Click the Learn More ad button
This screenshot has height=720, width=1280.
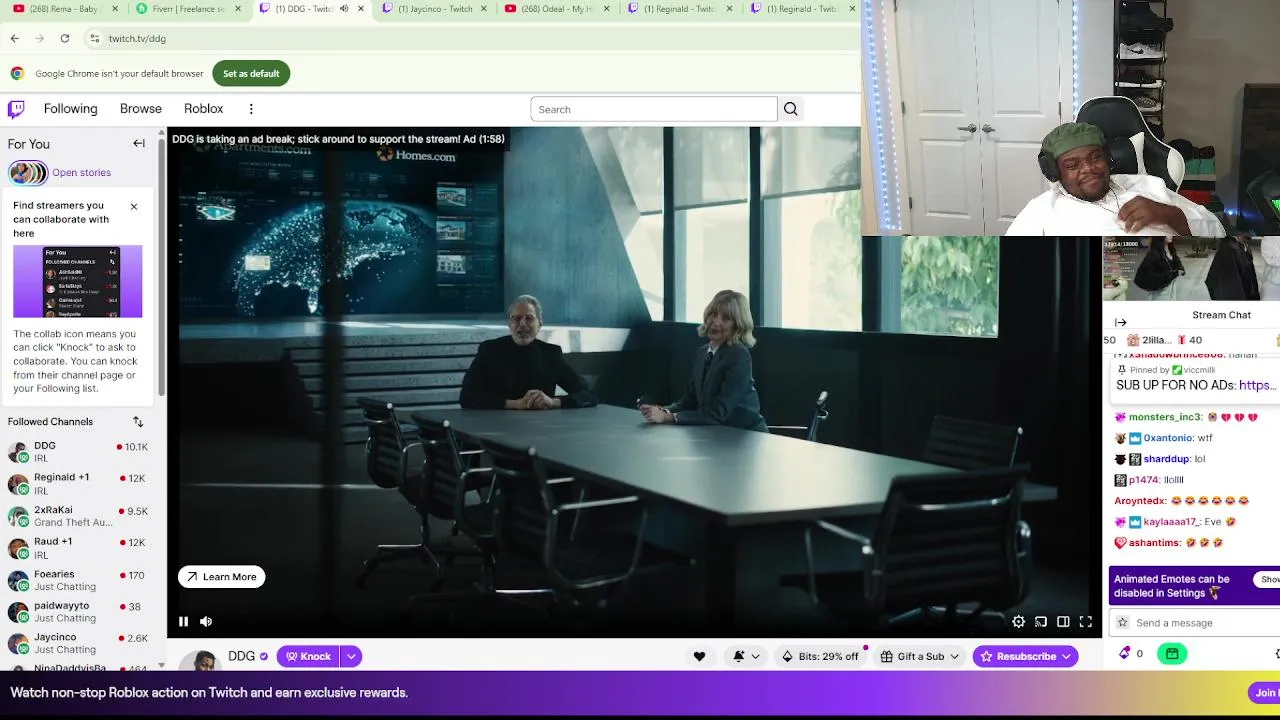(221, 577)
